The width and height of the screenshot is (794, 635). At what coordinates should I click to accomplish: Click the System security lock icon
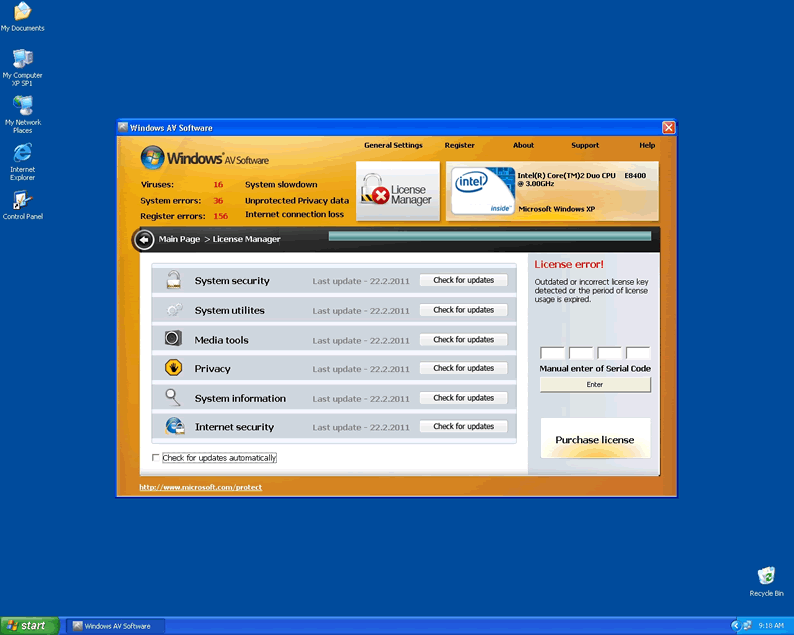point(173,280)
